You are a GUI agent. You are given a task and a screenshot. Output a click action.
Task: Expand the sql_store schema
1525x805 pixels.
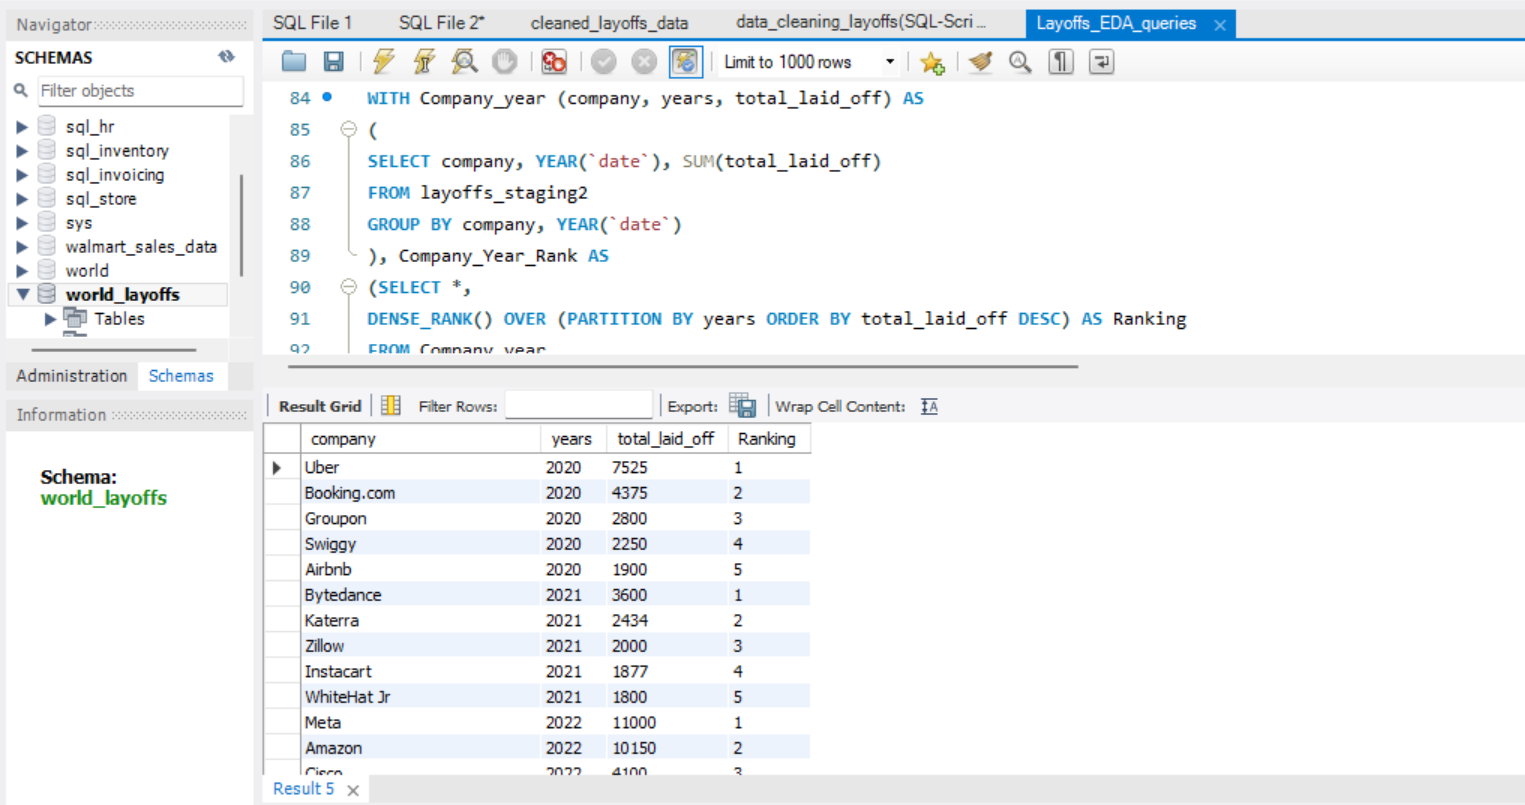tap(22, 199)
